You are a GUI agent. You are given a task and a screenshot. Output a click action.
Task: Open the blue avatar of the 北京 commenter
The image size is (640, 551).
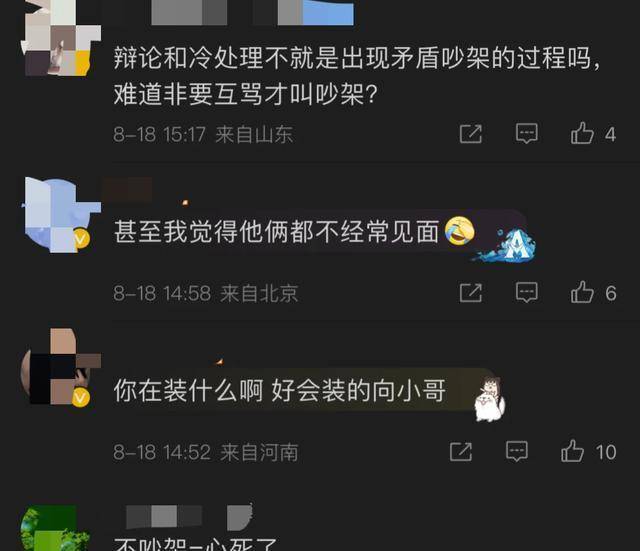tap(61, 215)
